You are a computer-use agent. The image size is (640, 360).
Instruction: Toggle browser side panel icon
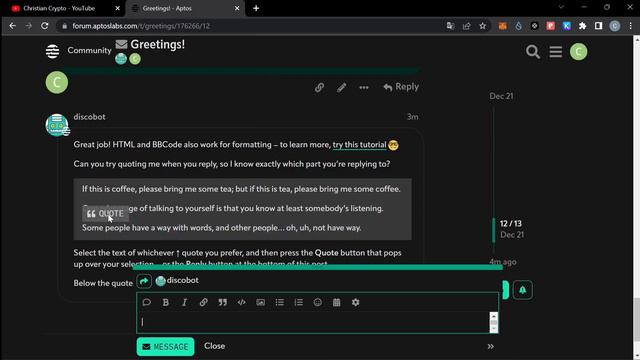(598, 26)
